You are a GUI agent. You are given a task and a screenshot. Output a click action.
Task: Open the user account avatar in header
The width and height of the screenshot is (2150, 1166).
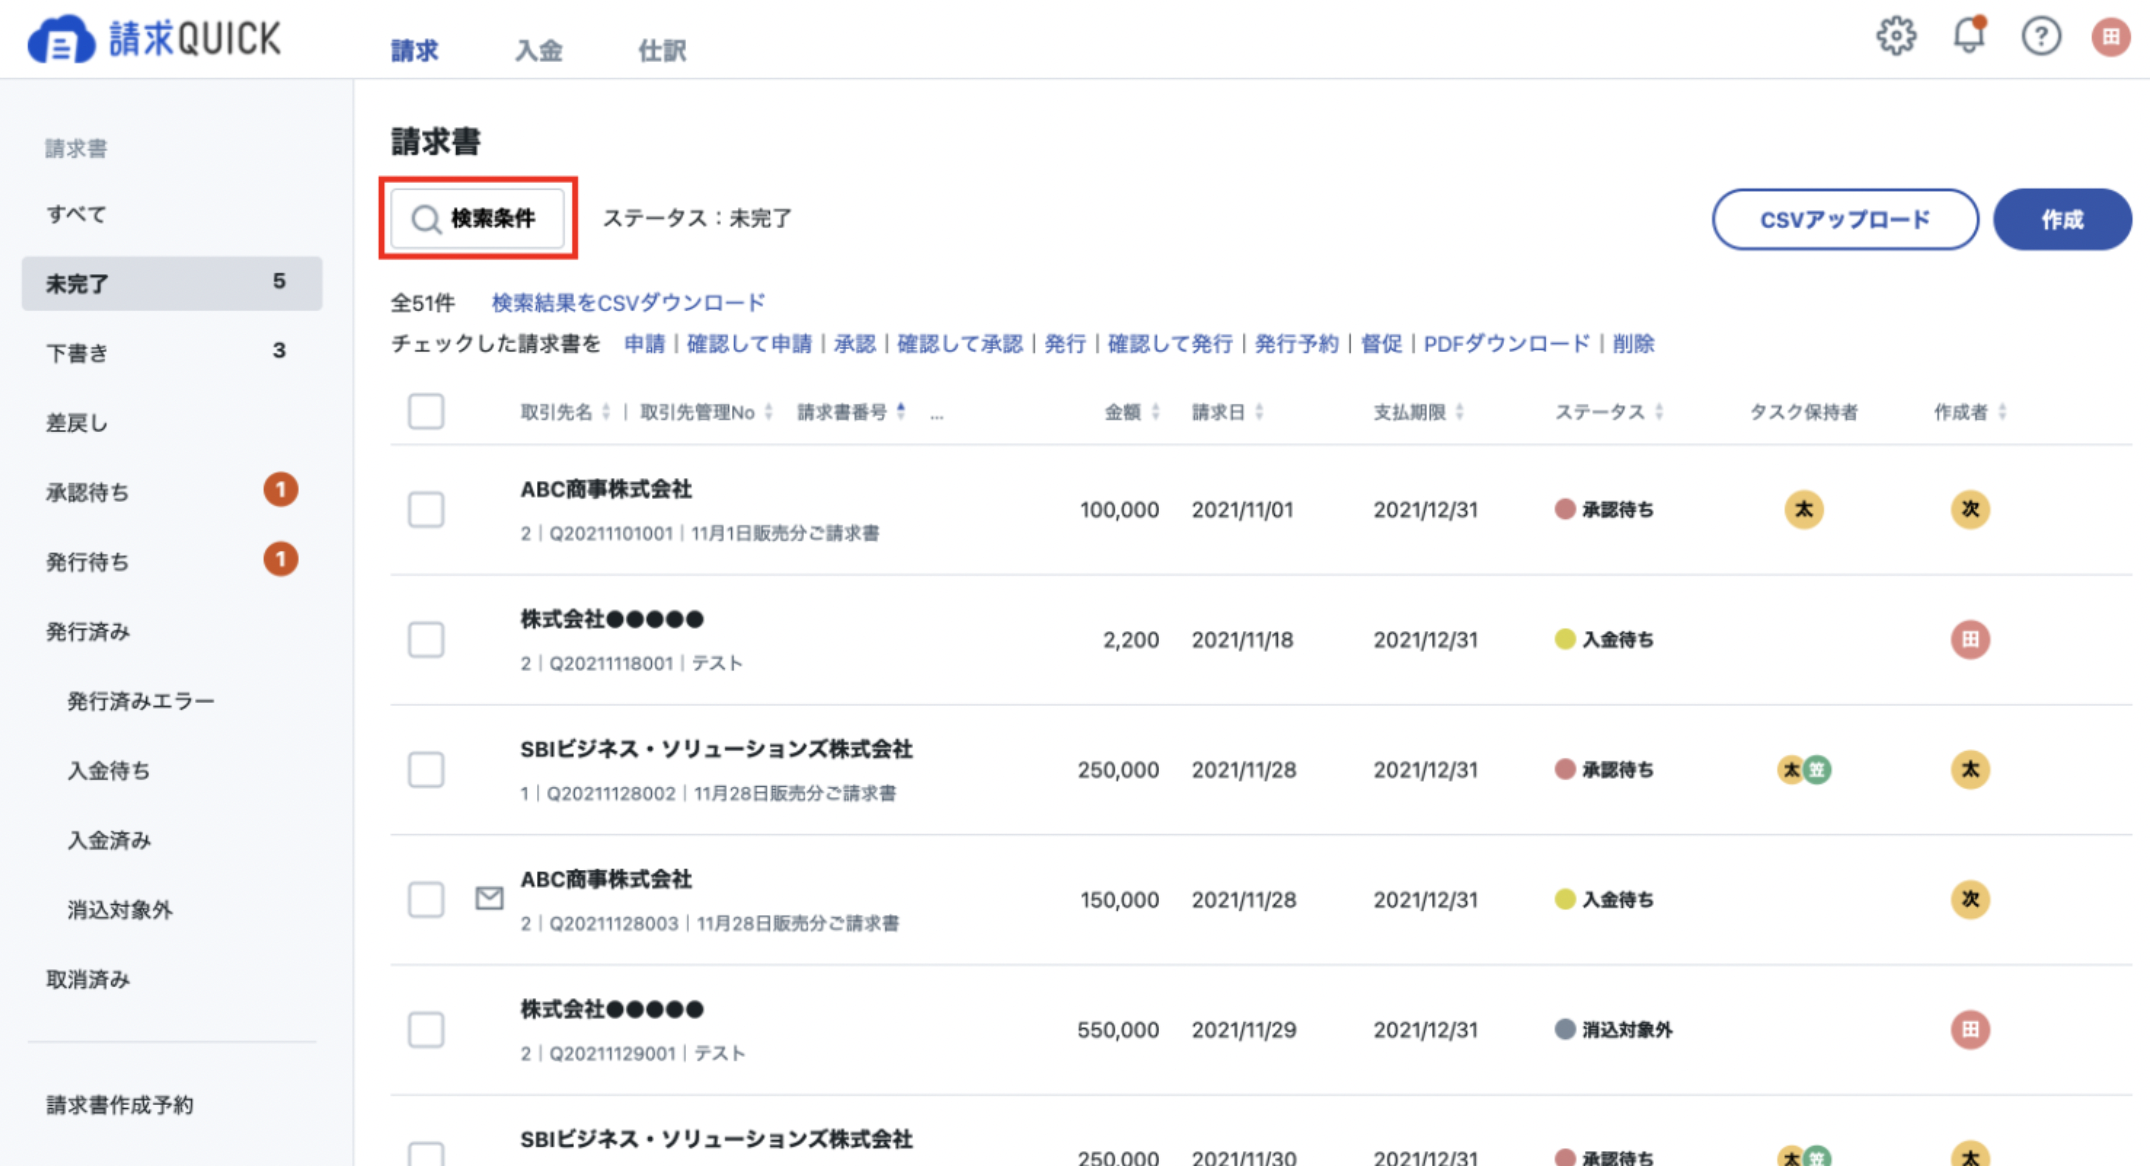coord(2111,37)
